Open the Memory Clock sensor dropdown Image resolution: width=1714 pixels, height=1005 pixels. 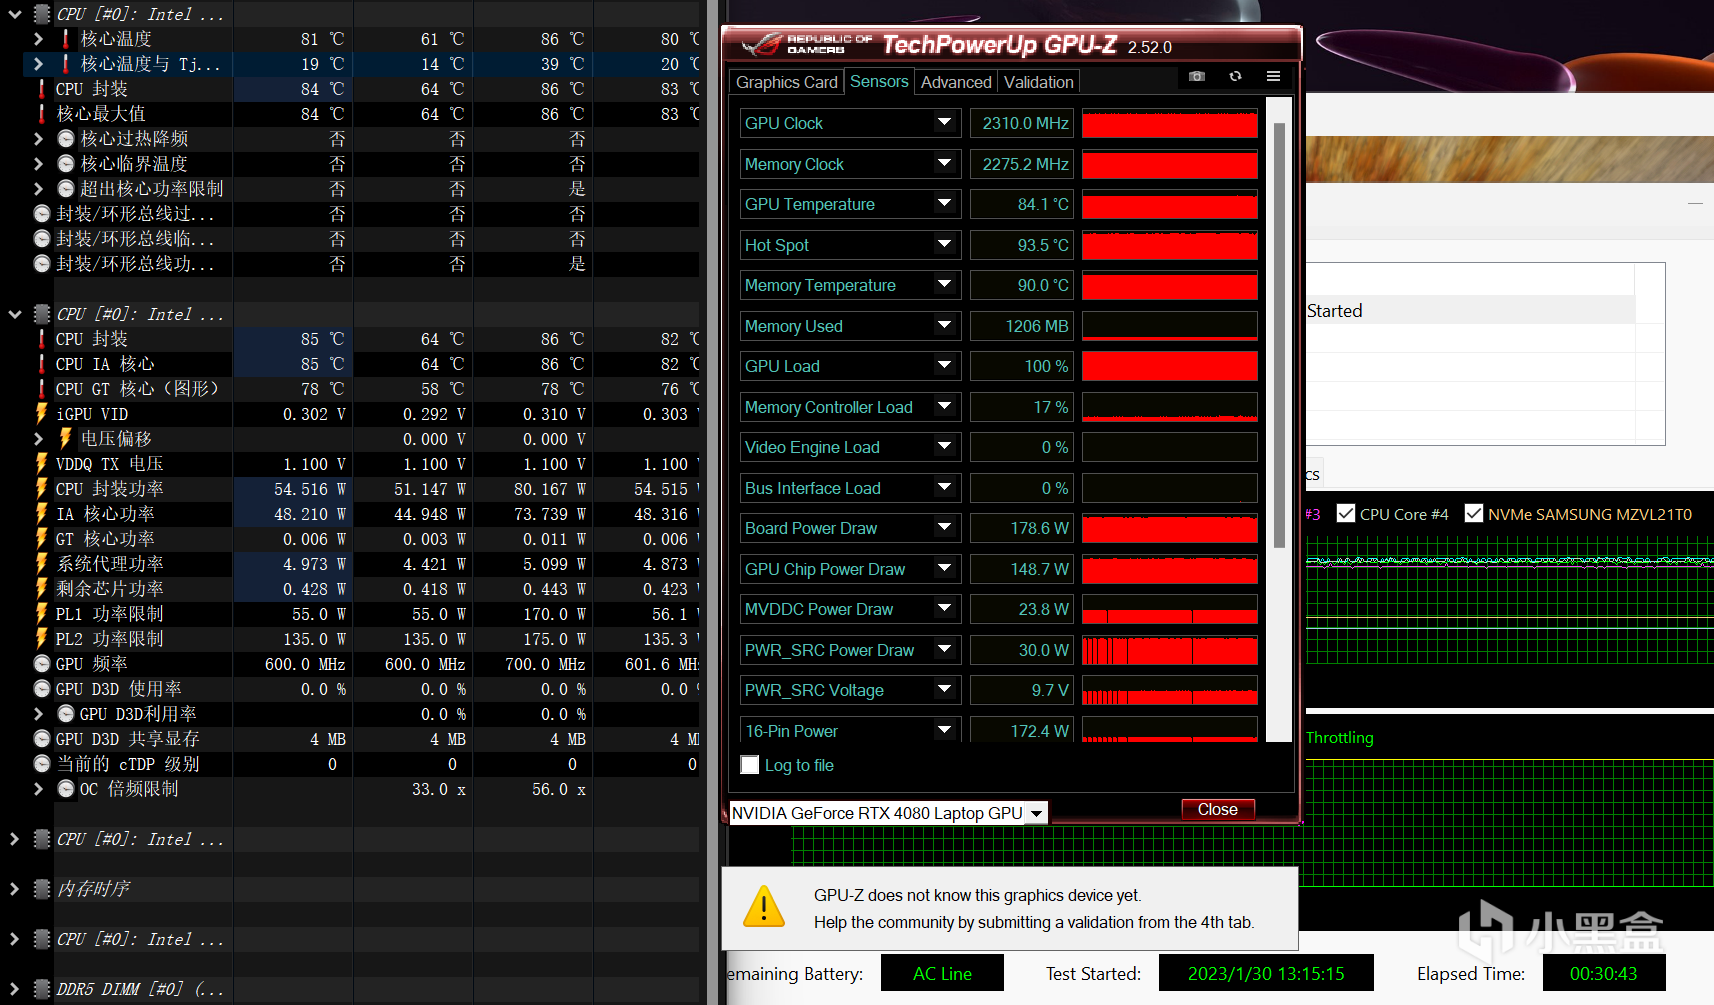tap(944, 163)
